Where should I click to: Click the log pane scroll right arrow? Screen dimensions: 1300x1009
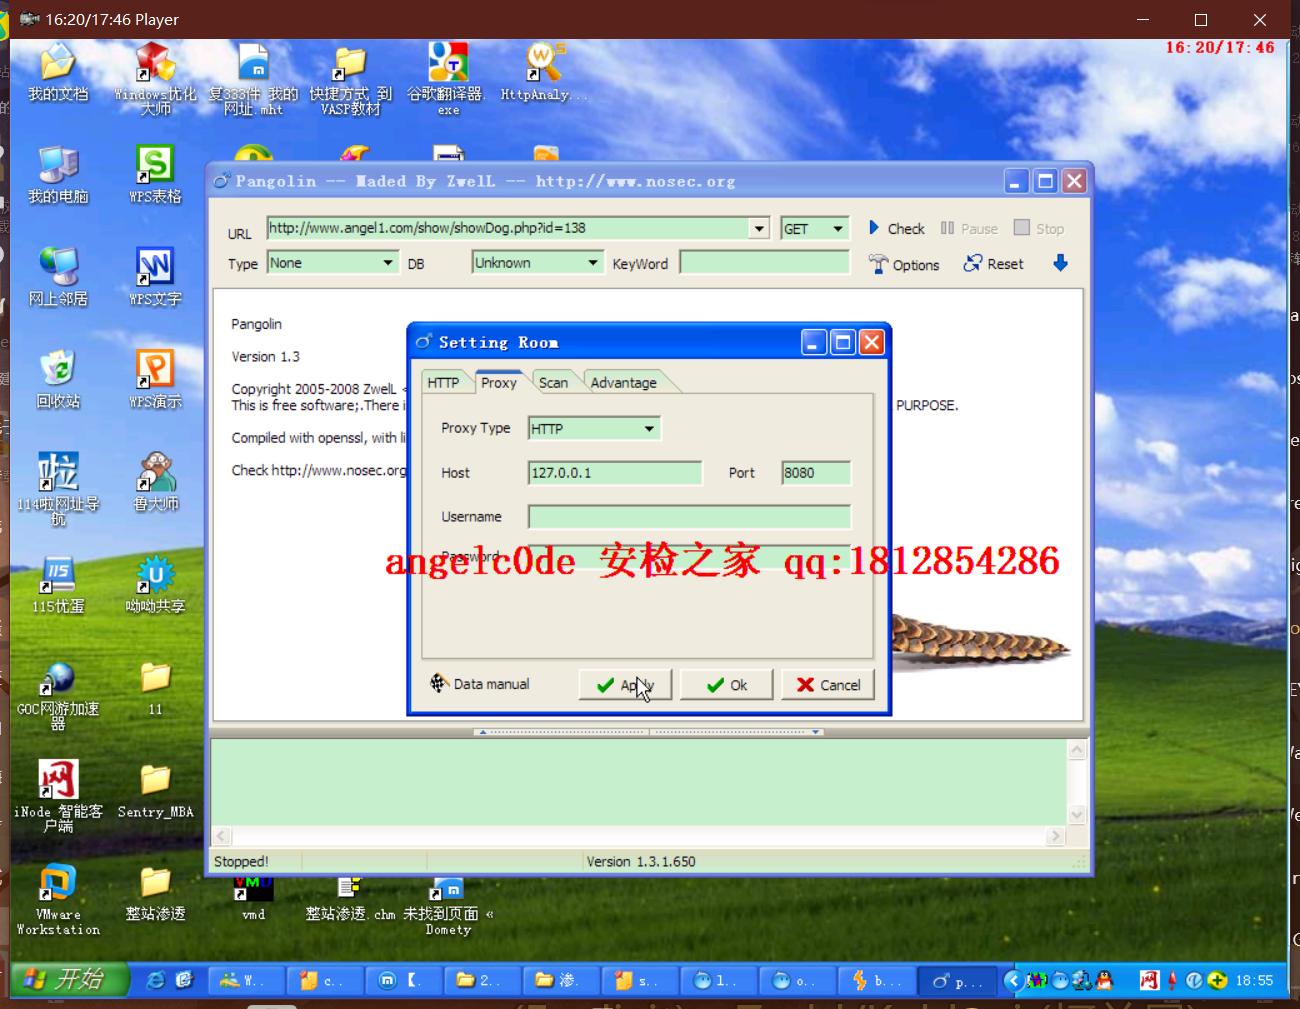click(1056, 836)
